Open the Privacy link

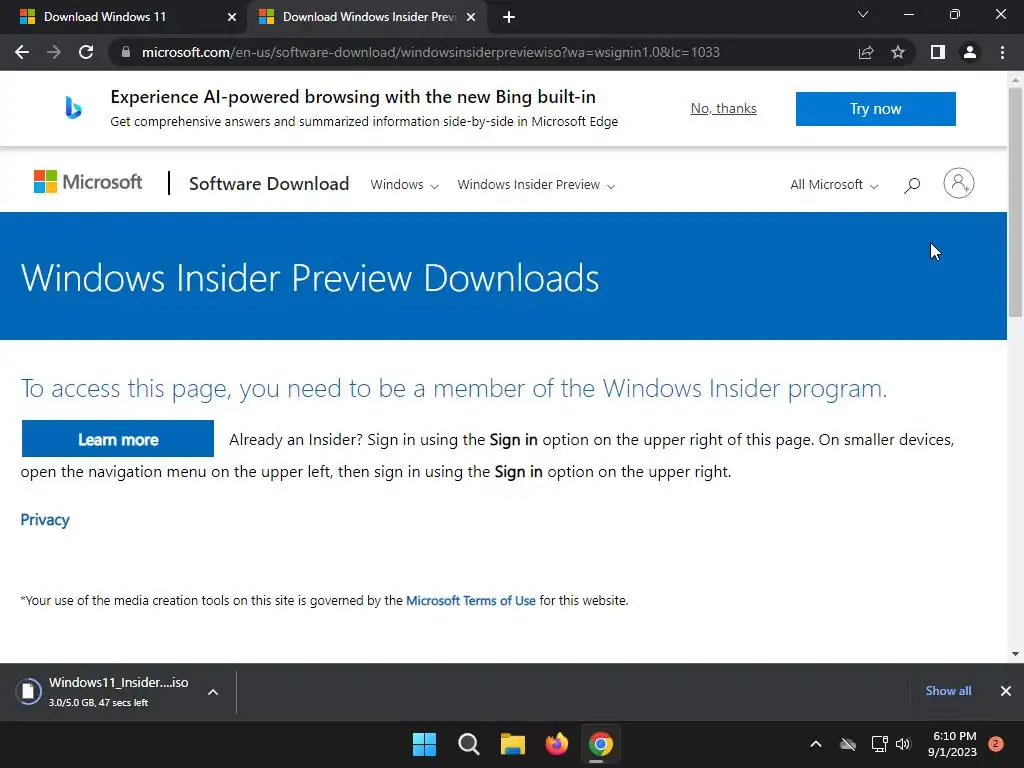(45, 520)
